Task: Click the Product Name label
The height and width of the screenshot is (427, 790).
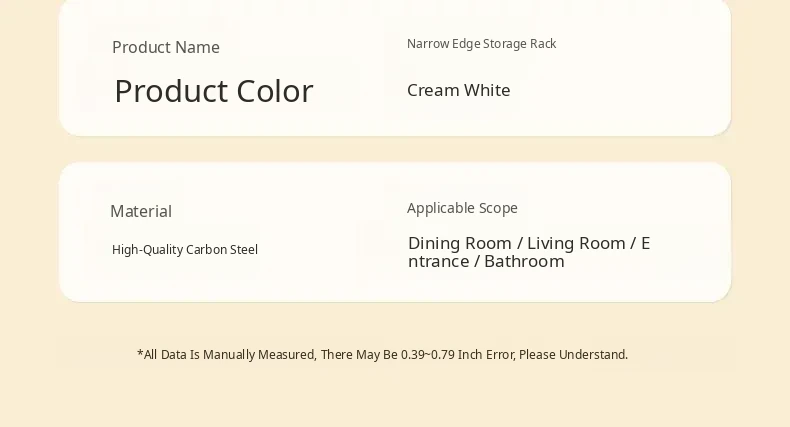Action: (x=165, y=47)
